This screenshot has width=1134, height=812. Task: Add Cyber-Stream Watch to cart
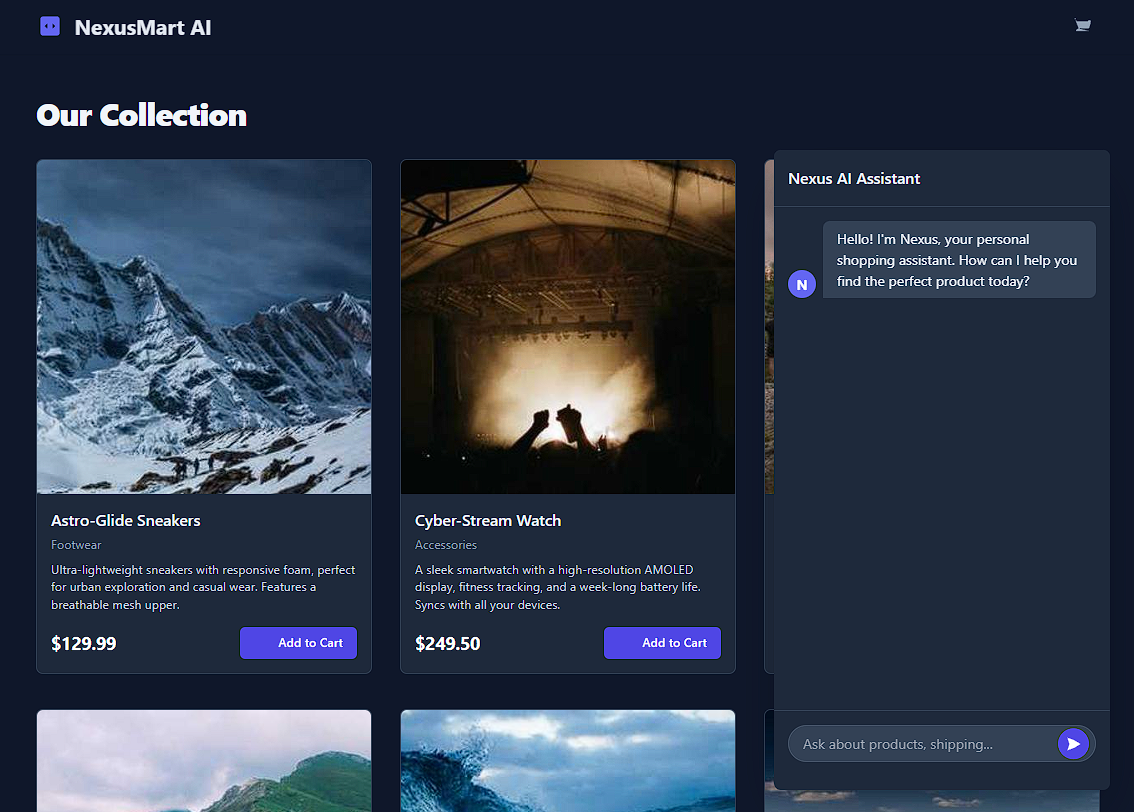point(662,643)
